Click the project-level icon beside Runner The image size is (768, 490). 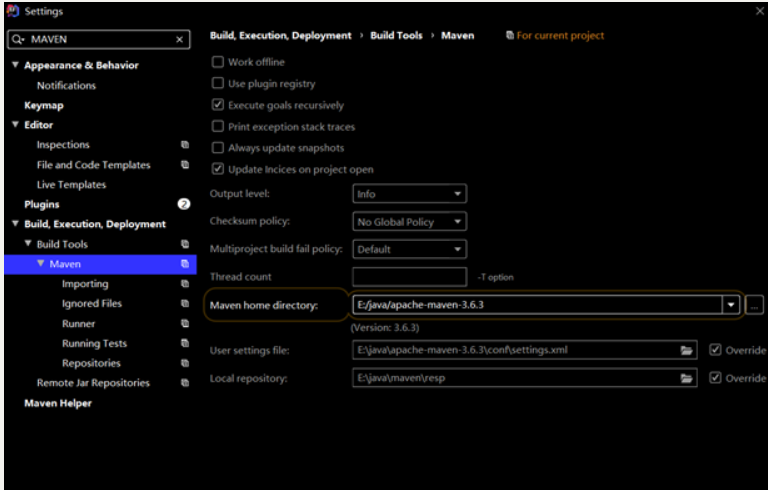[185, 323]
